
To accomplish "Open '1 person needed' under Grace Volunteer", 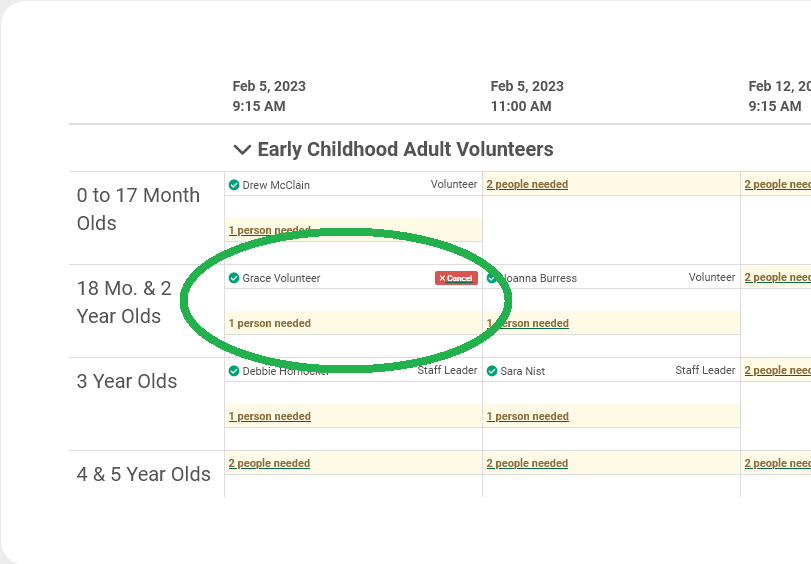I will pyautogui.click(x=269, y=323).
